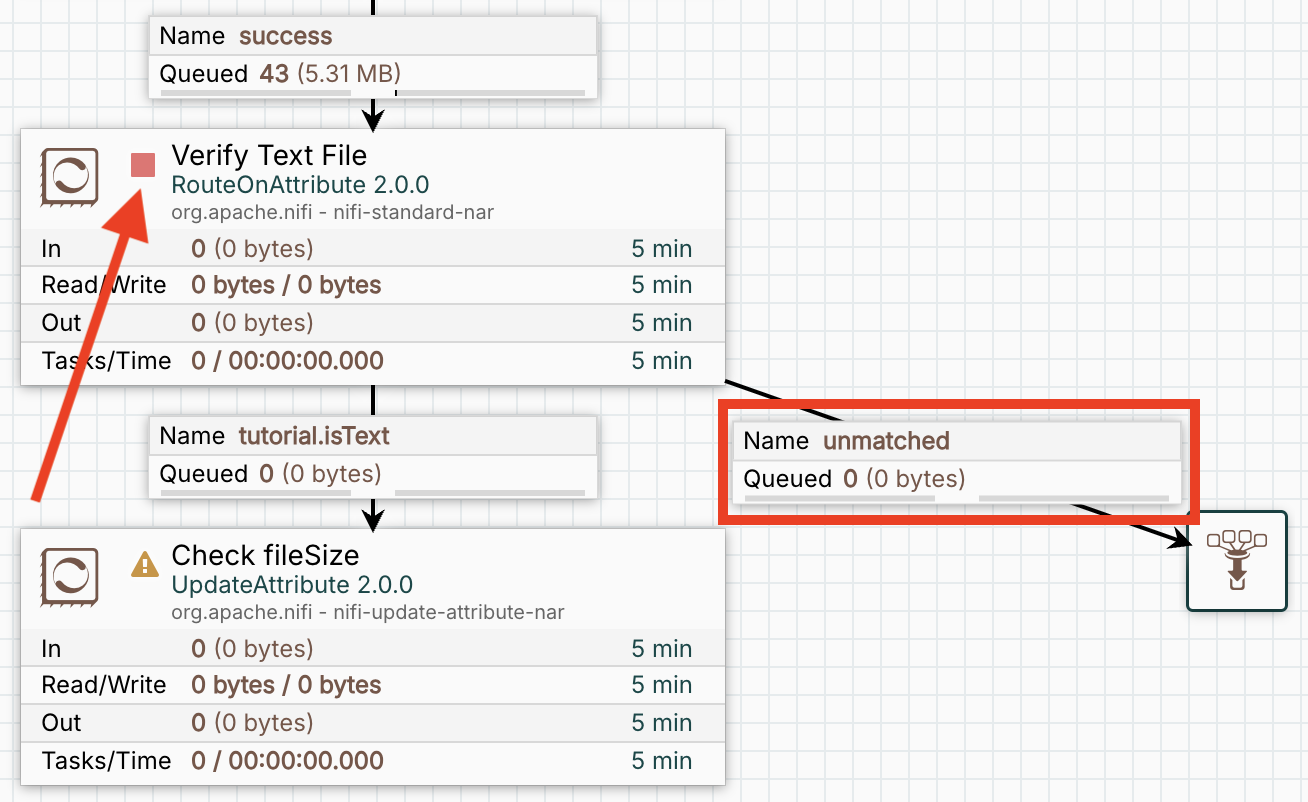The width and height of the screenshot is (1308, 802).
Task: Click the red stopped status indicator
Action: [143, 165]
